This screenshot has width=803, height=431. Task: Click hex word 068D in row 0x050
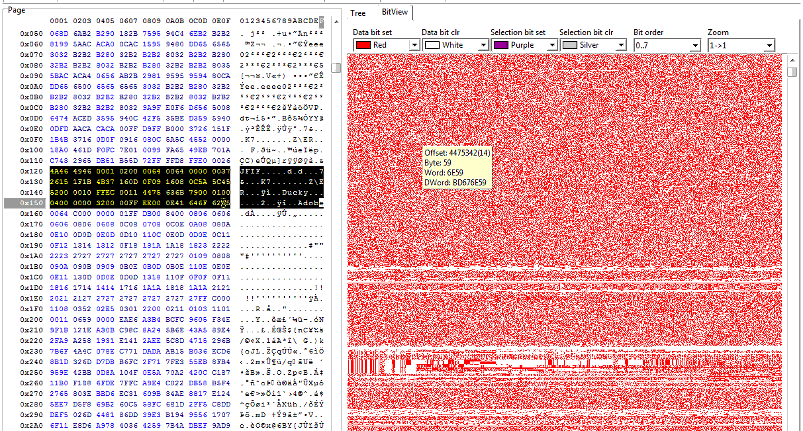pyautogui.click(x=58, y=33)
